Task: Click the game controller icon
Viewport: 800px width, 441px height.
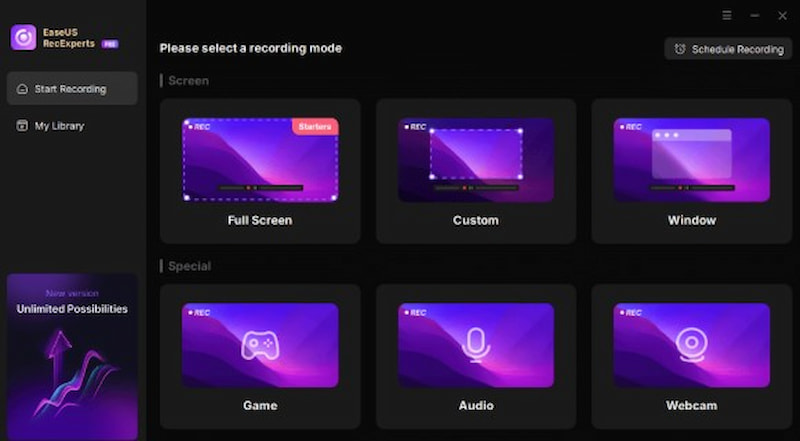Action: coord(259,345)
